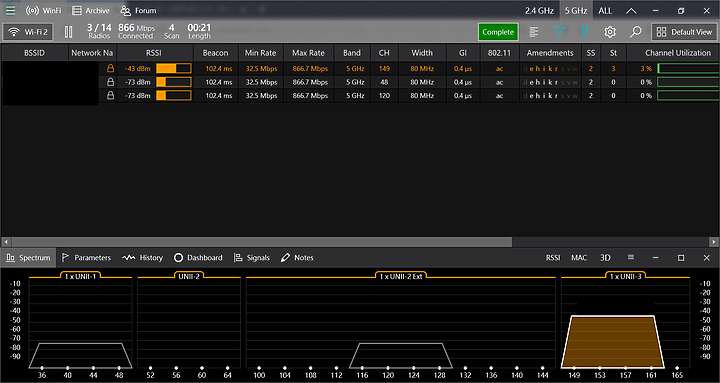720x383 pixels.
Task: Select the Wi-Fi 2 adapter button
Action: [28, 32]
